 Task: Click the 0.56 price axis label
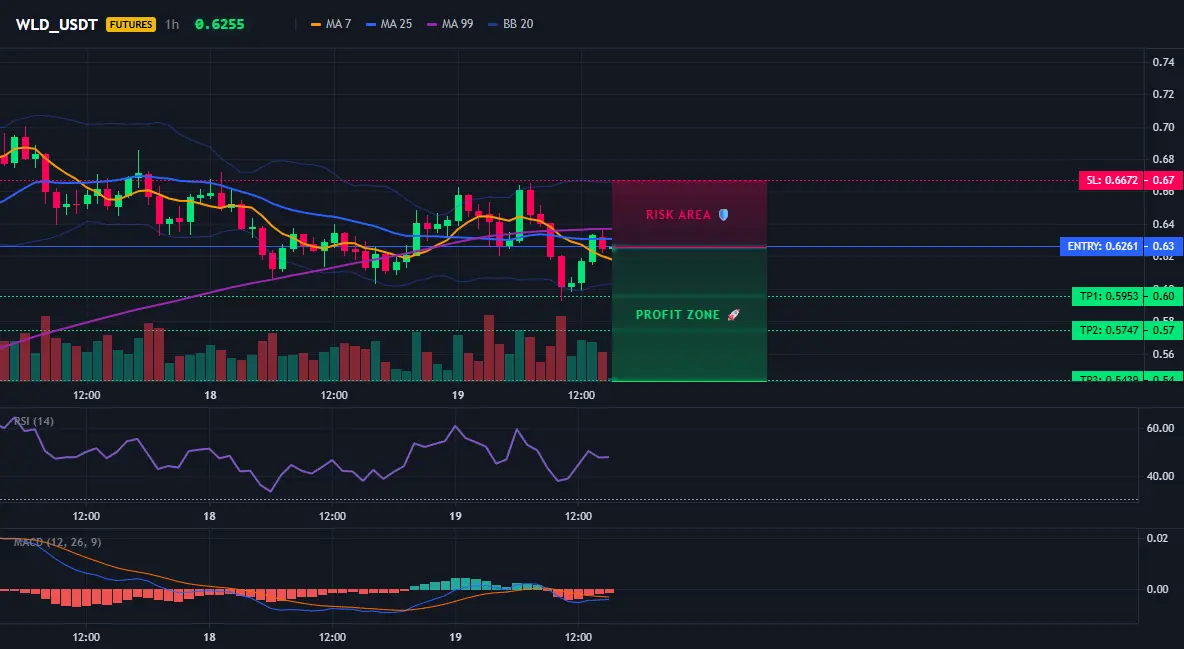pyautogui.click(x=1163, y=354)
